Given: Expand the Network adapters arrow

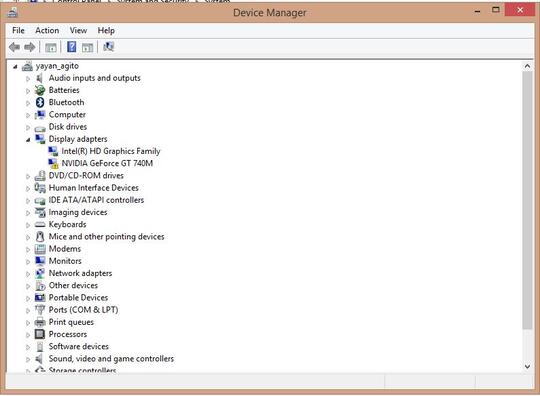Looking at the screenshot, I should (x=28, y=274).
